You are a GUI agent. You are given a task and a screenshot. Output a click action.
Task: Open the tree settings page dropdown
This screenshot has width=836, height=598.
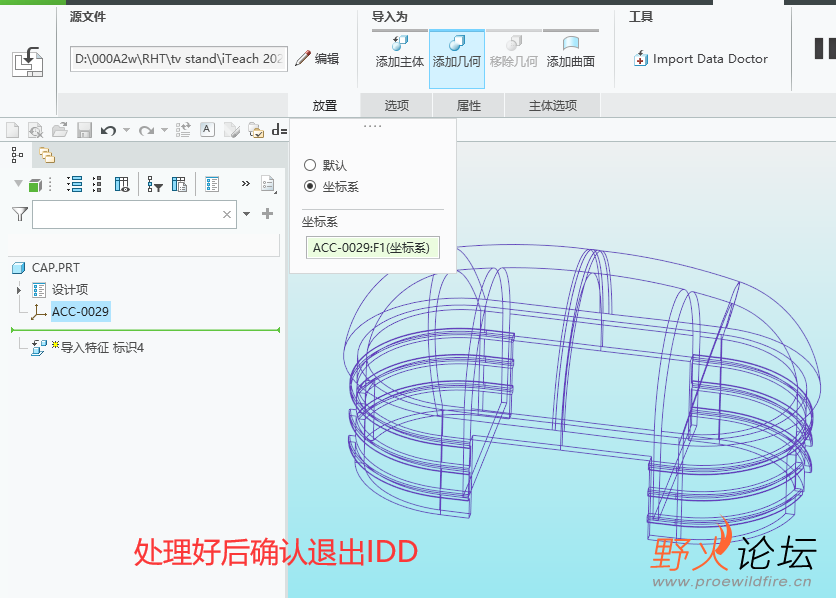(268, 184)
